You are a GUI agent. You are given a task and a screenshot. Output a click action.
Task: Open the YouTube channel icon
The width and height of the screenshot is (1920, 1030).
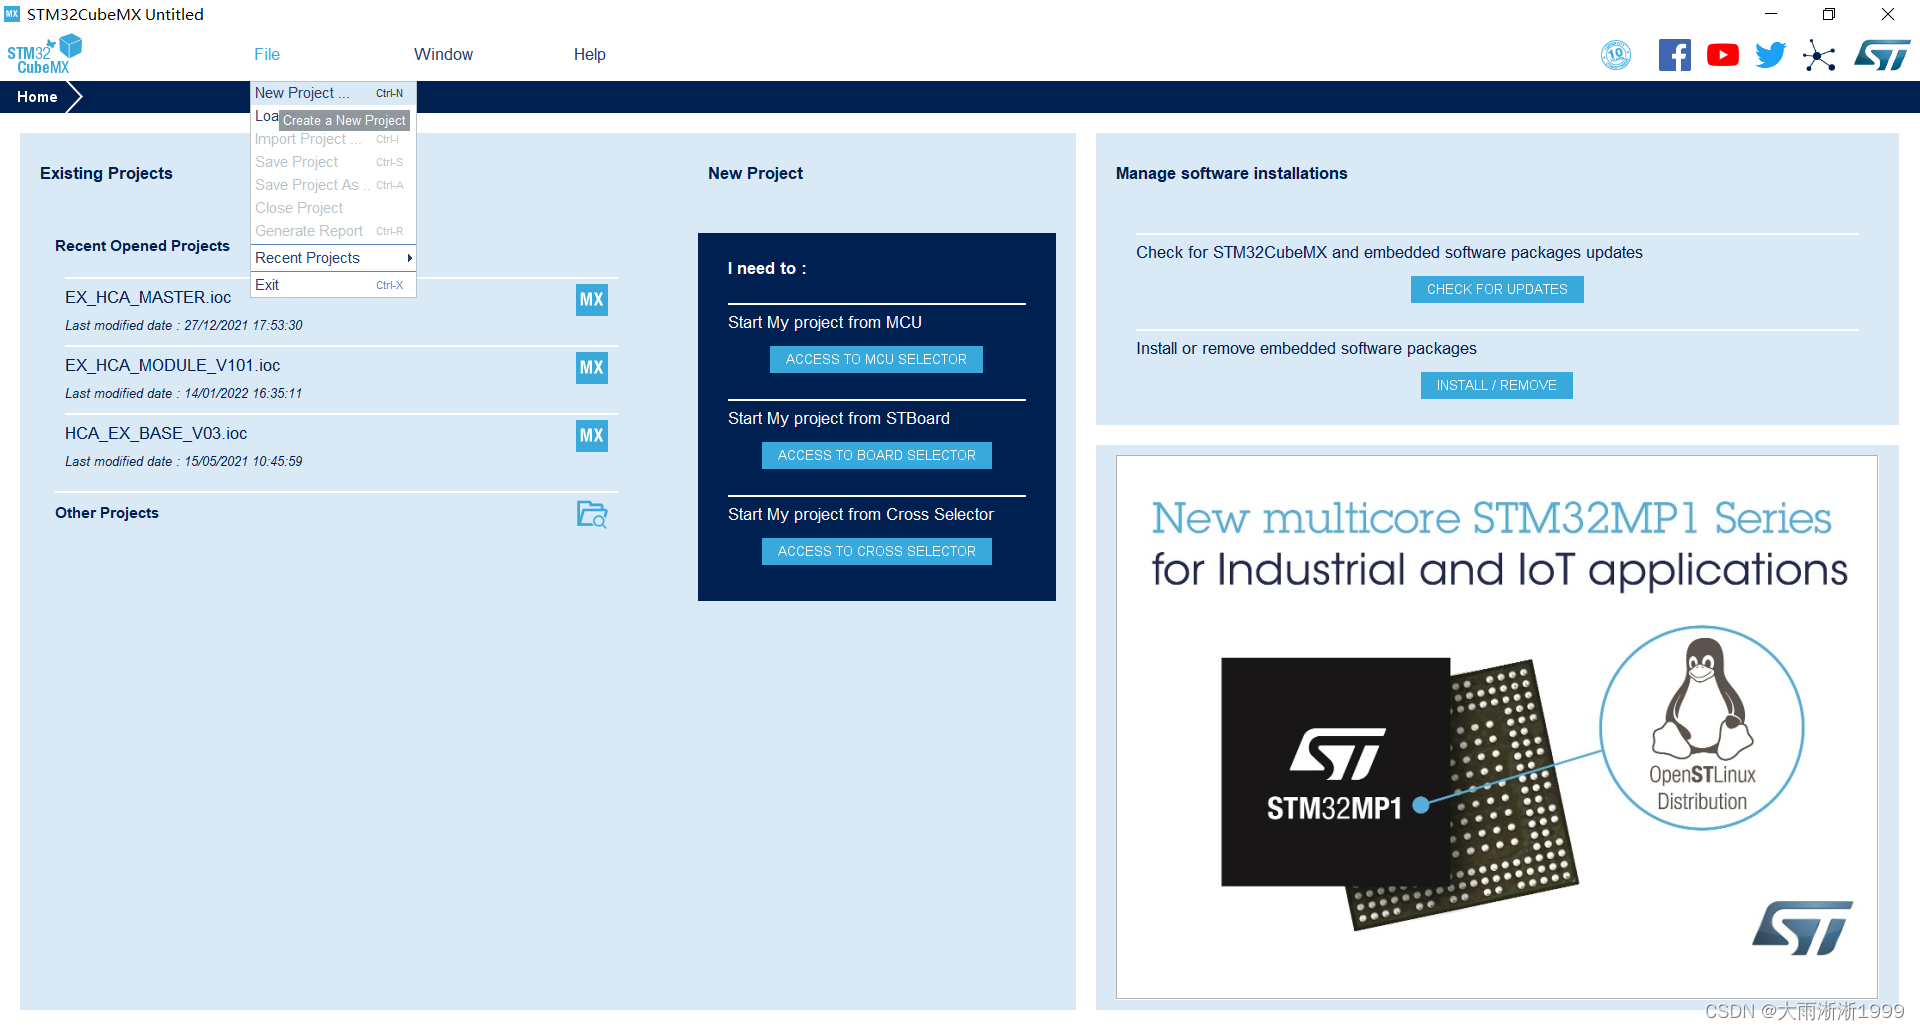click(1722, 55)
